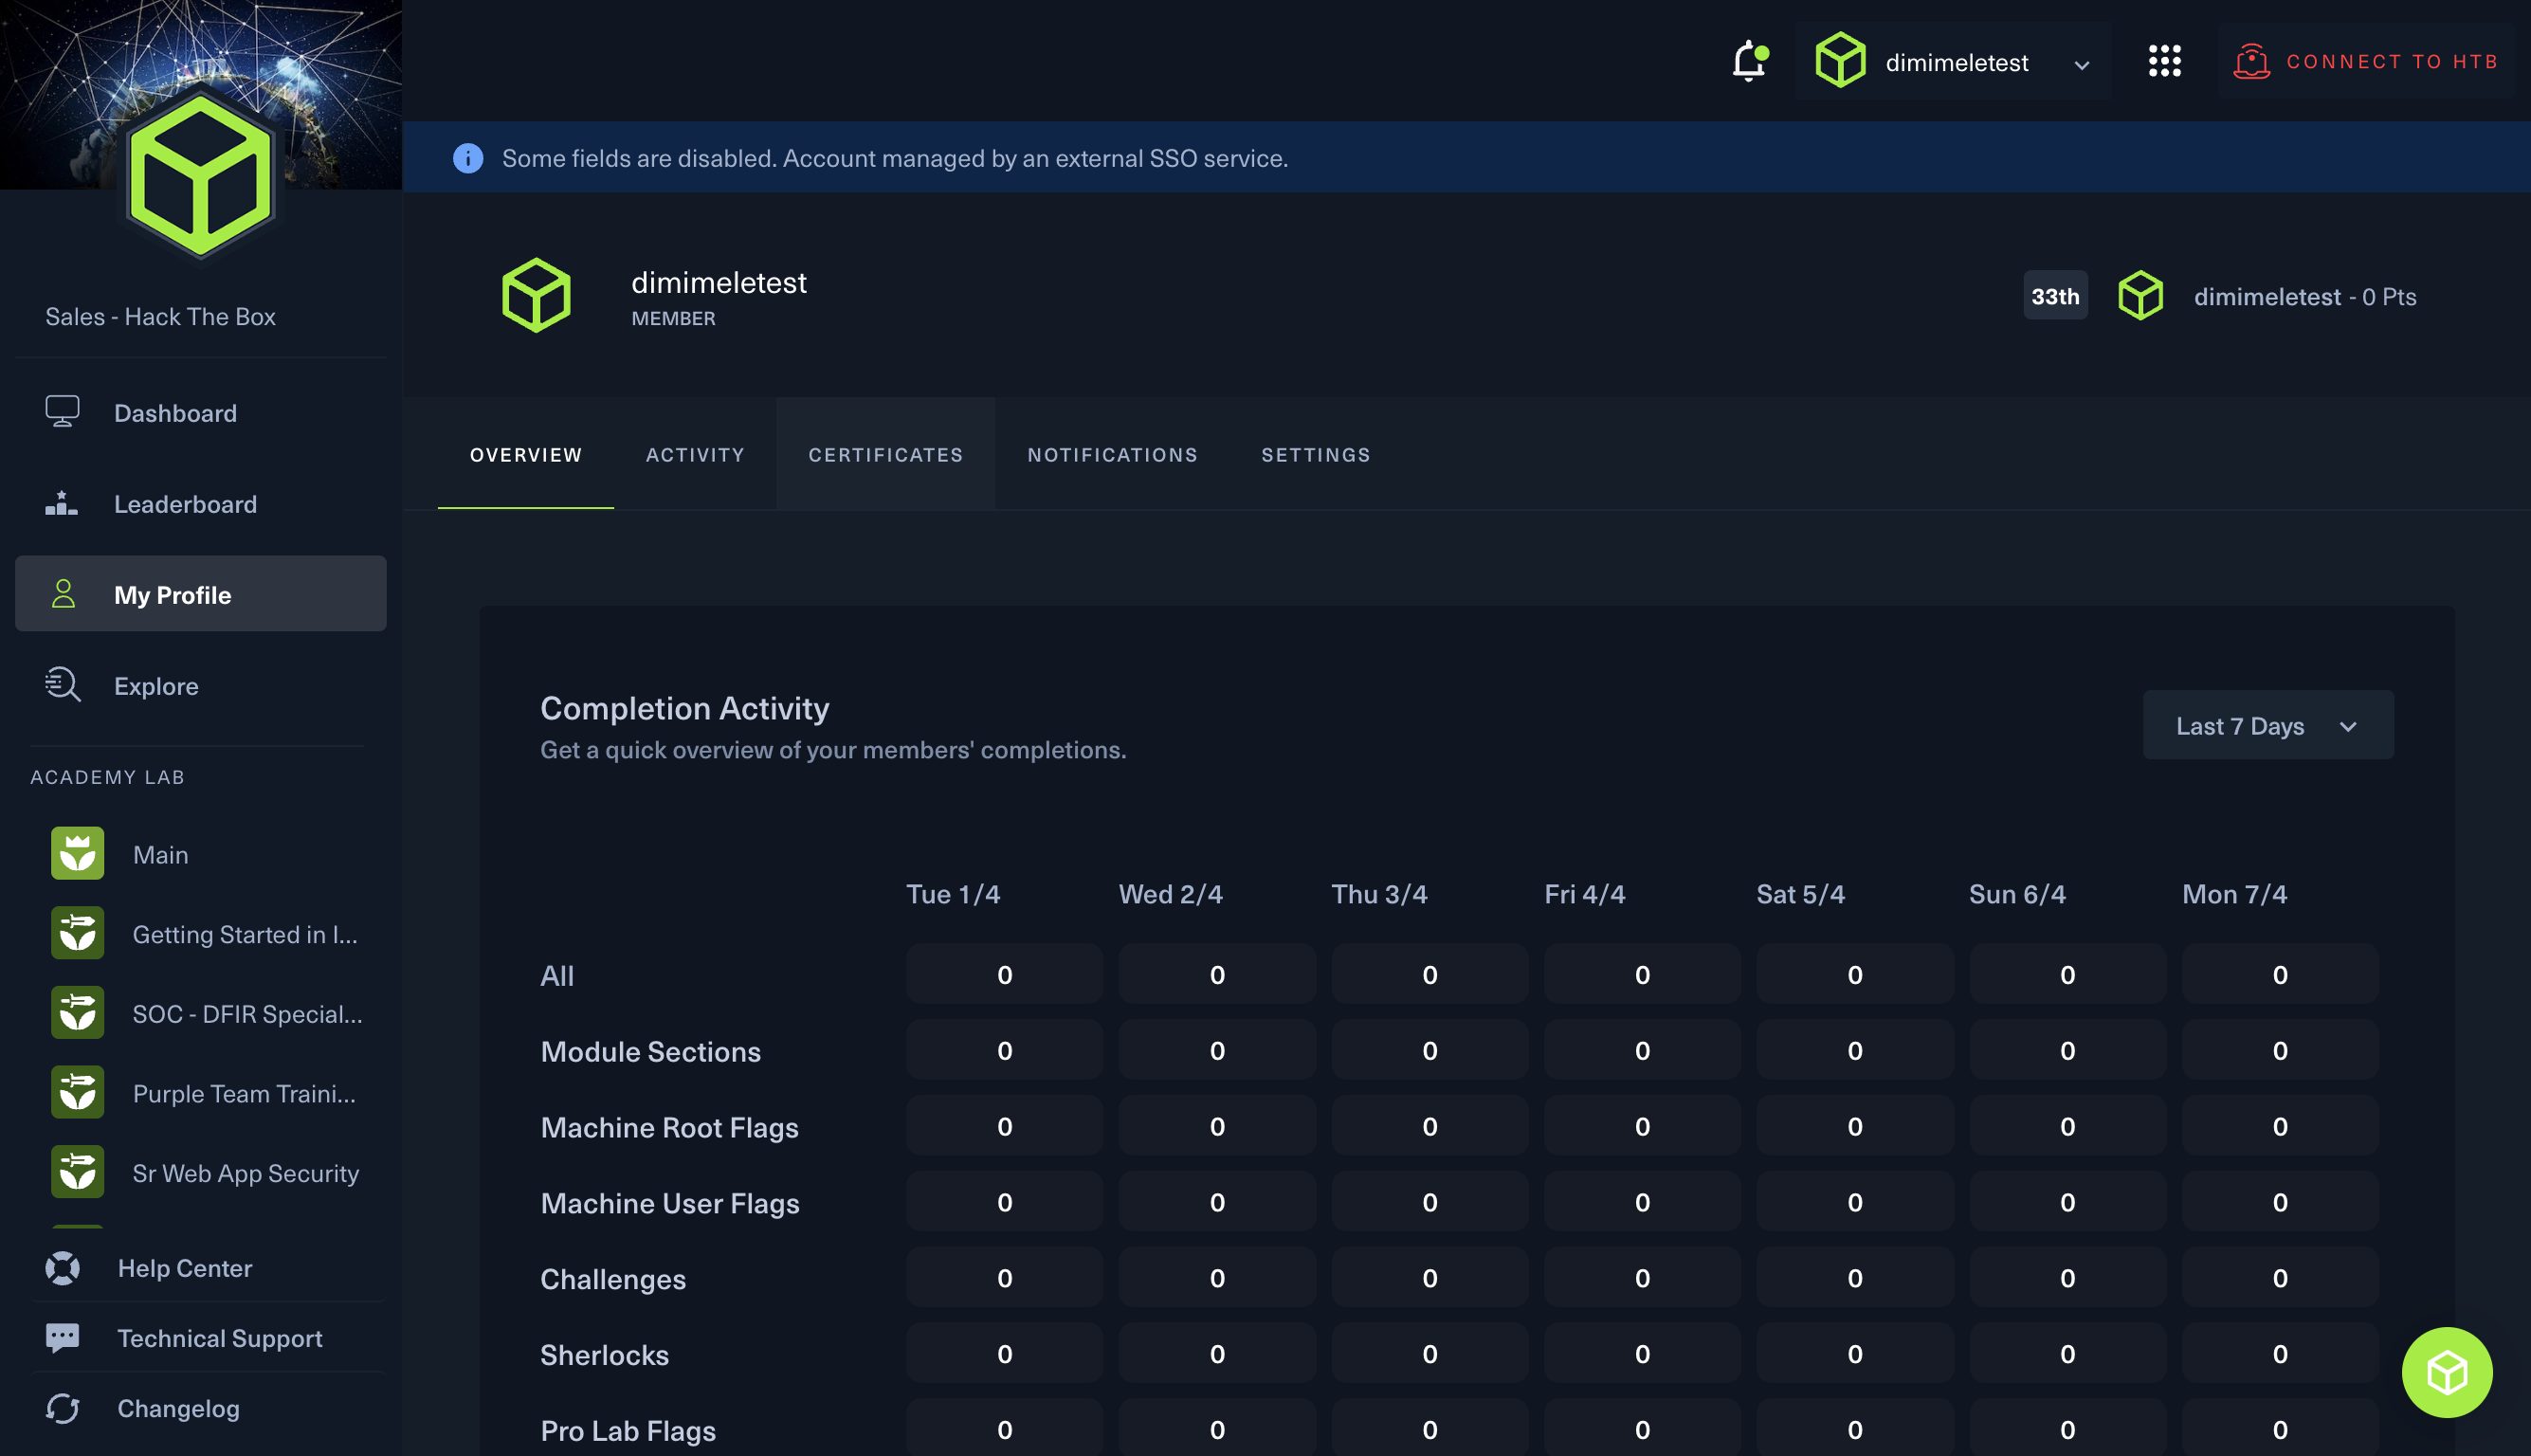Screen dimensions: 2531x1456
Task: Open the apps grid menu icon
Action: coord(2164,61)
